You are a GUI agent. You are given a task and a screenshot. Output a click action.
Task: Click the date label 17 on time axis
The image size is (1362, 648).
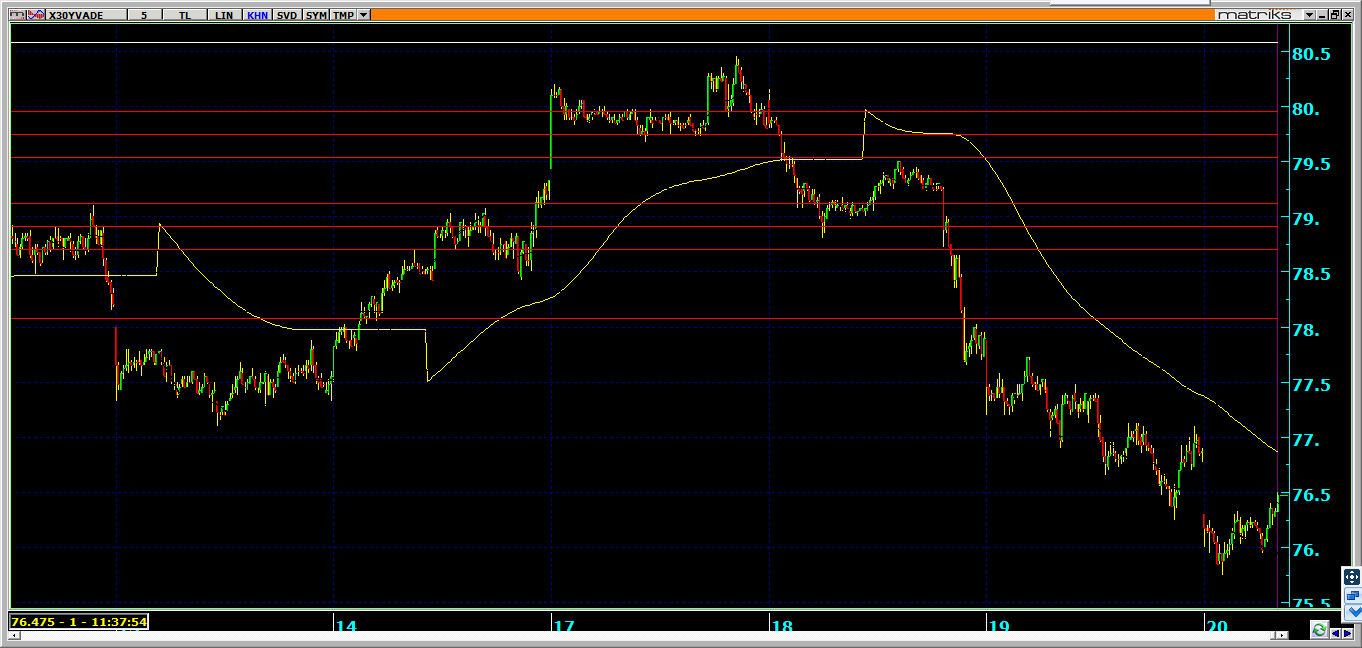[x=563, y=626]
